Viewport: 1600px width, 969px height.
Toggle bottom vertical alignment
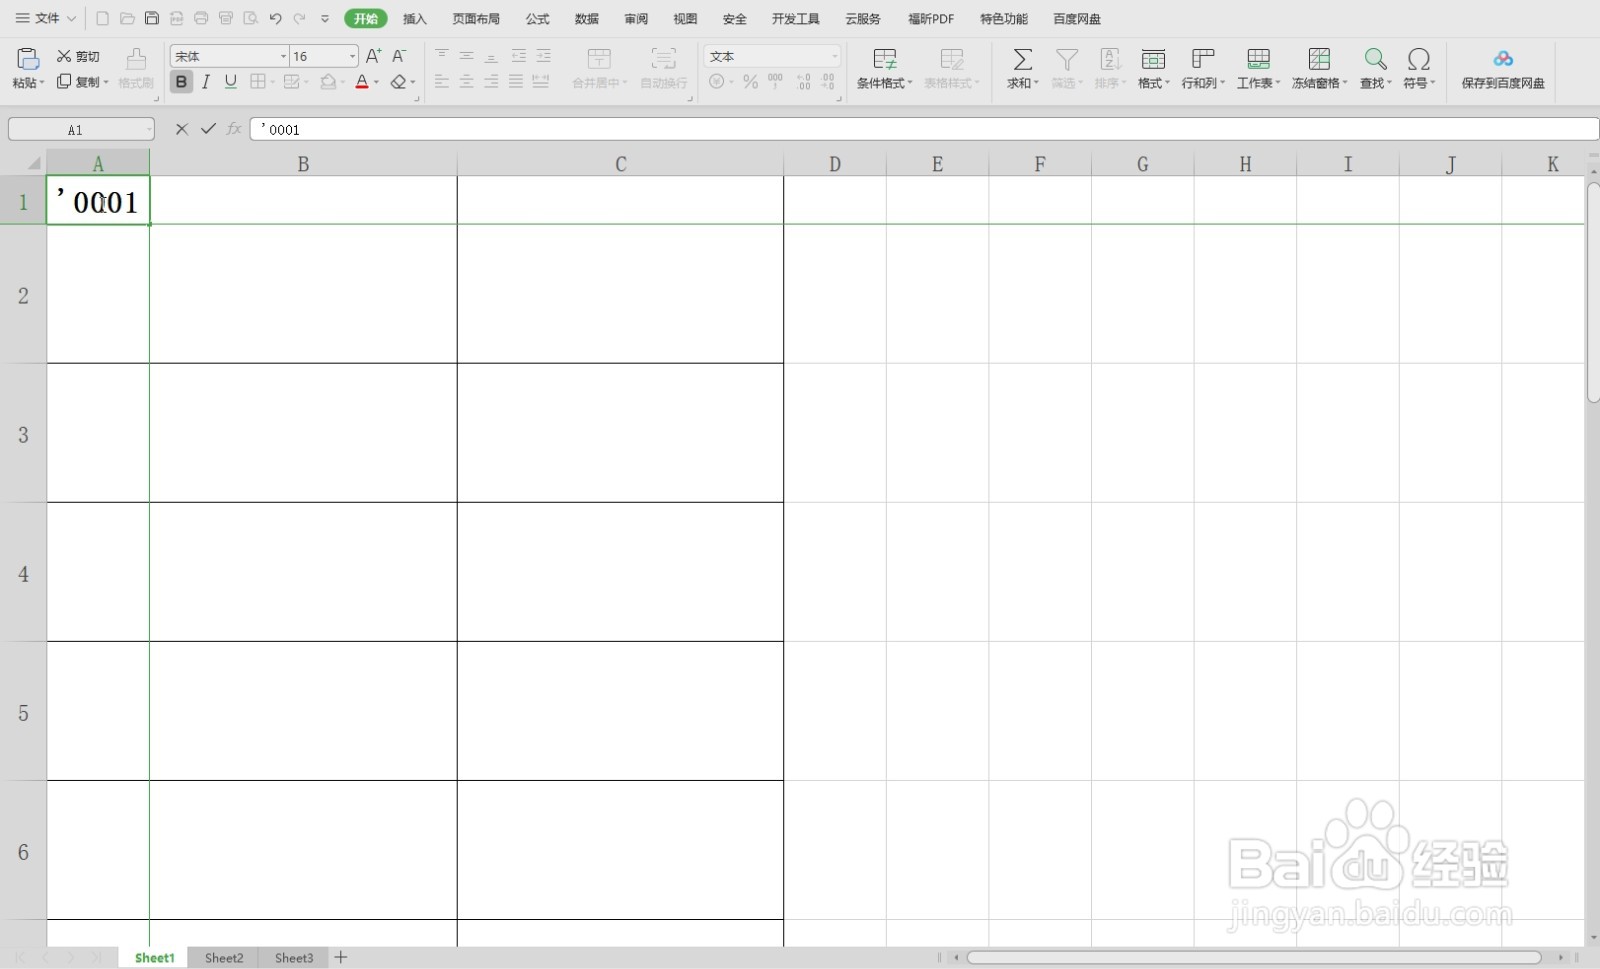491,56
